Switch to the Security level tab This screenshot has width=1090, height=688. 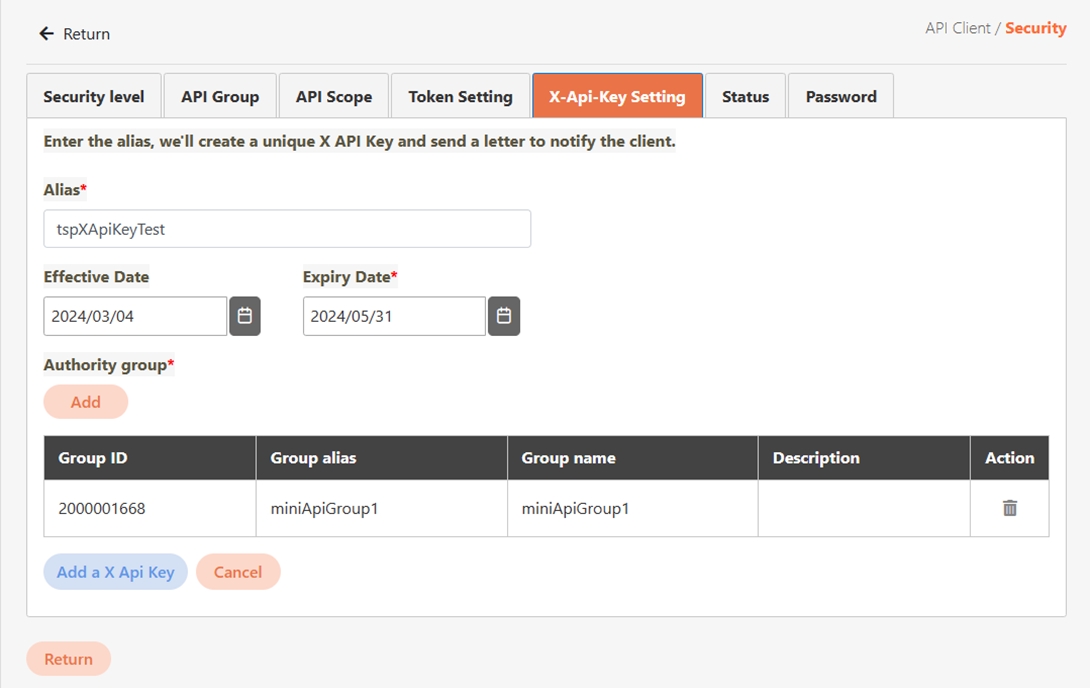(94, 97)
